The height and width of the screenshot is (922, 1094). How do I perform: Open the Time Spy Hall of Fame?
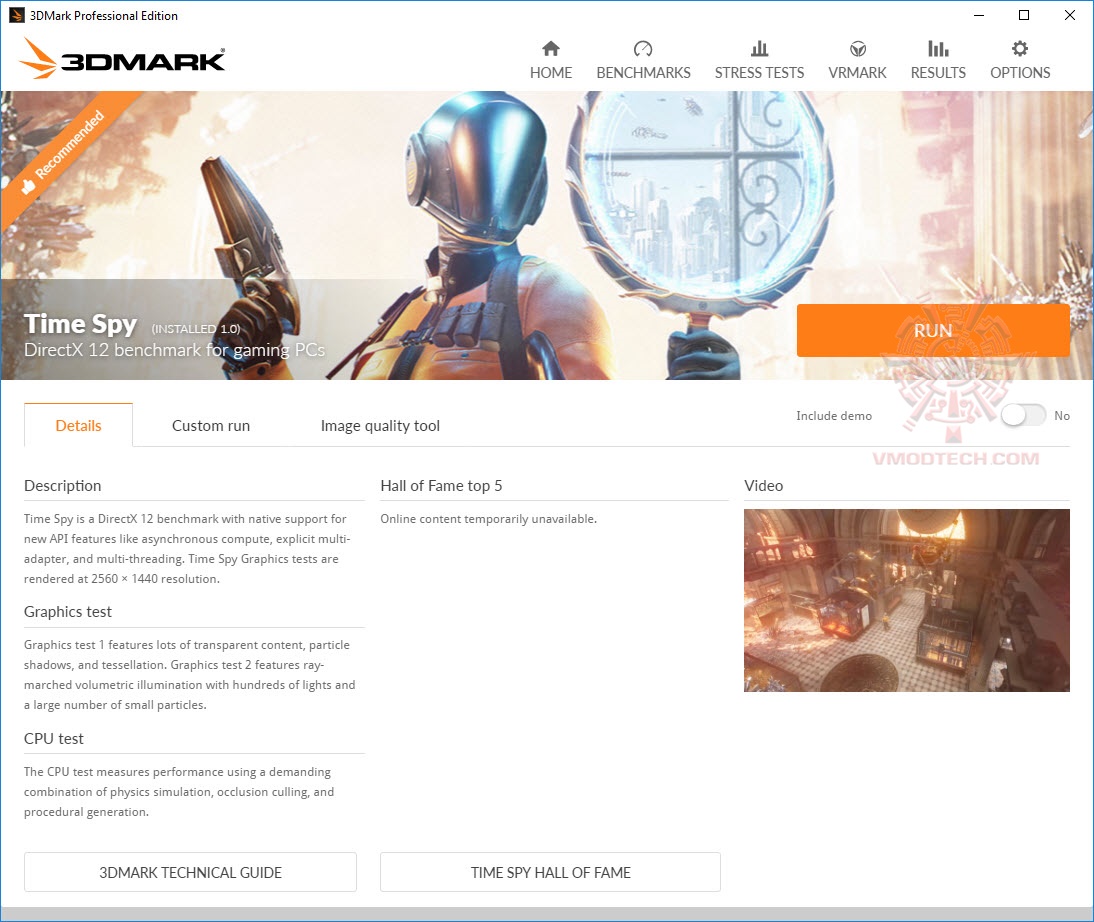click(550, 872)
